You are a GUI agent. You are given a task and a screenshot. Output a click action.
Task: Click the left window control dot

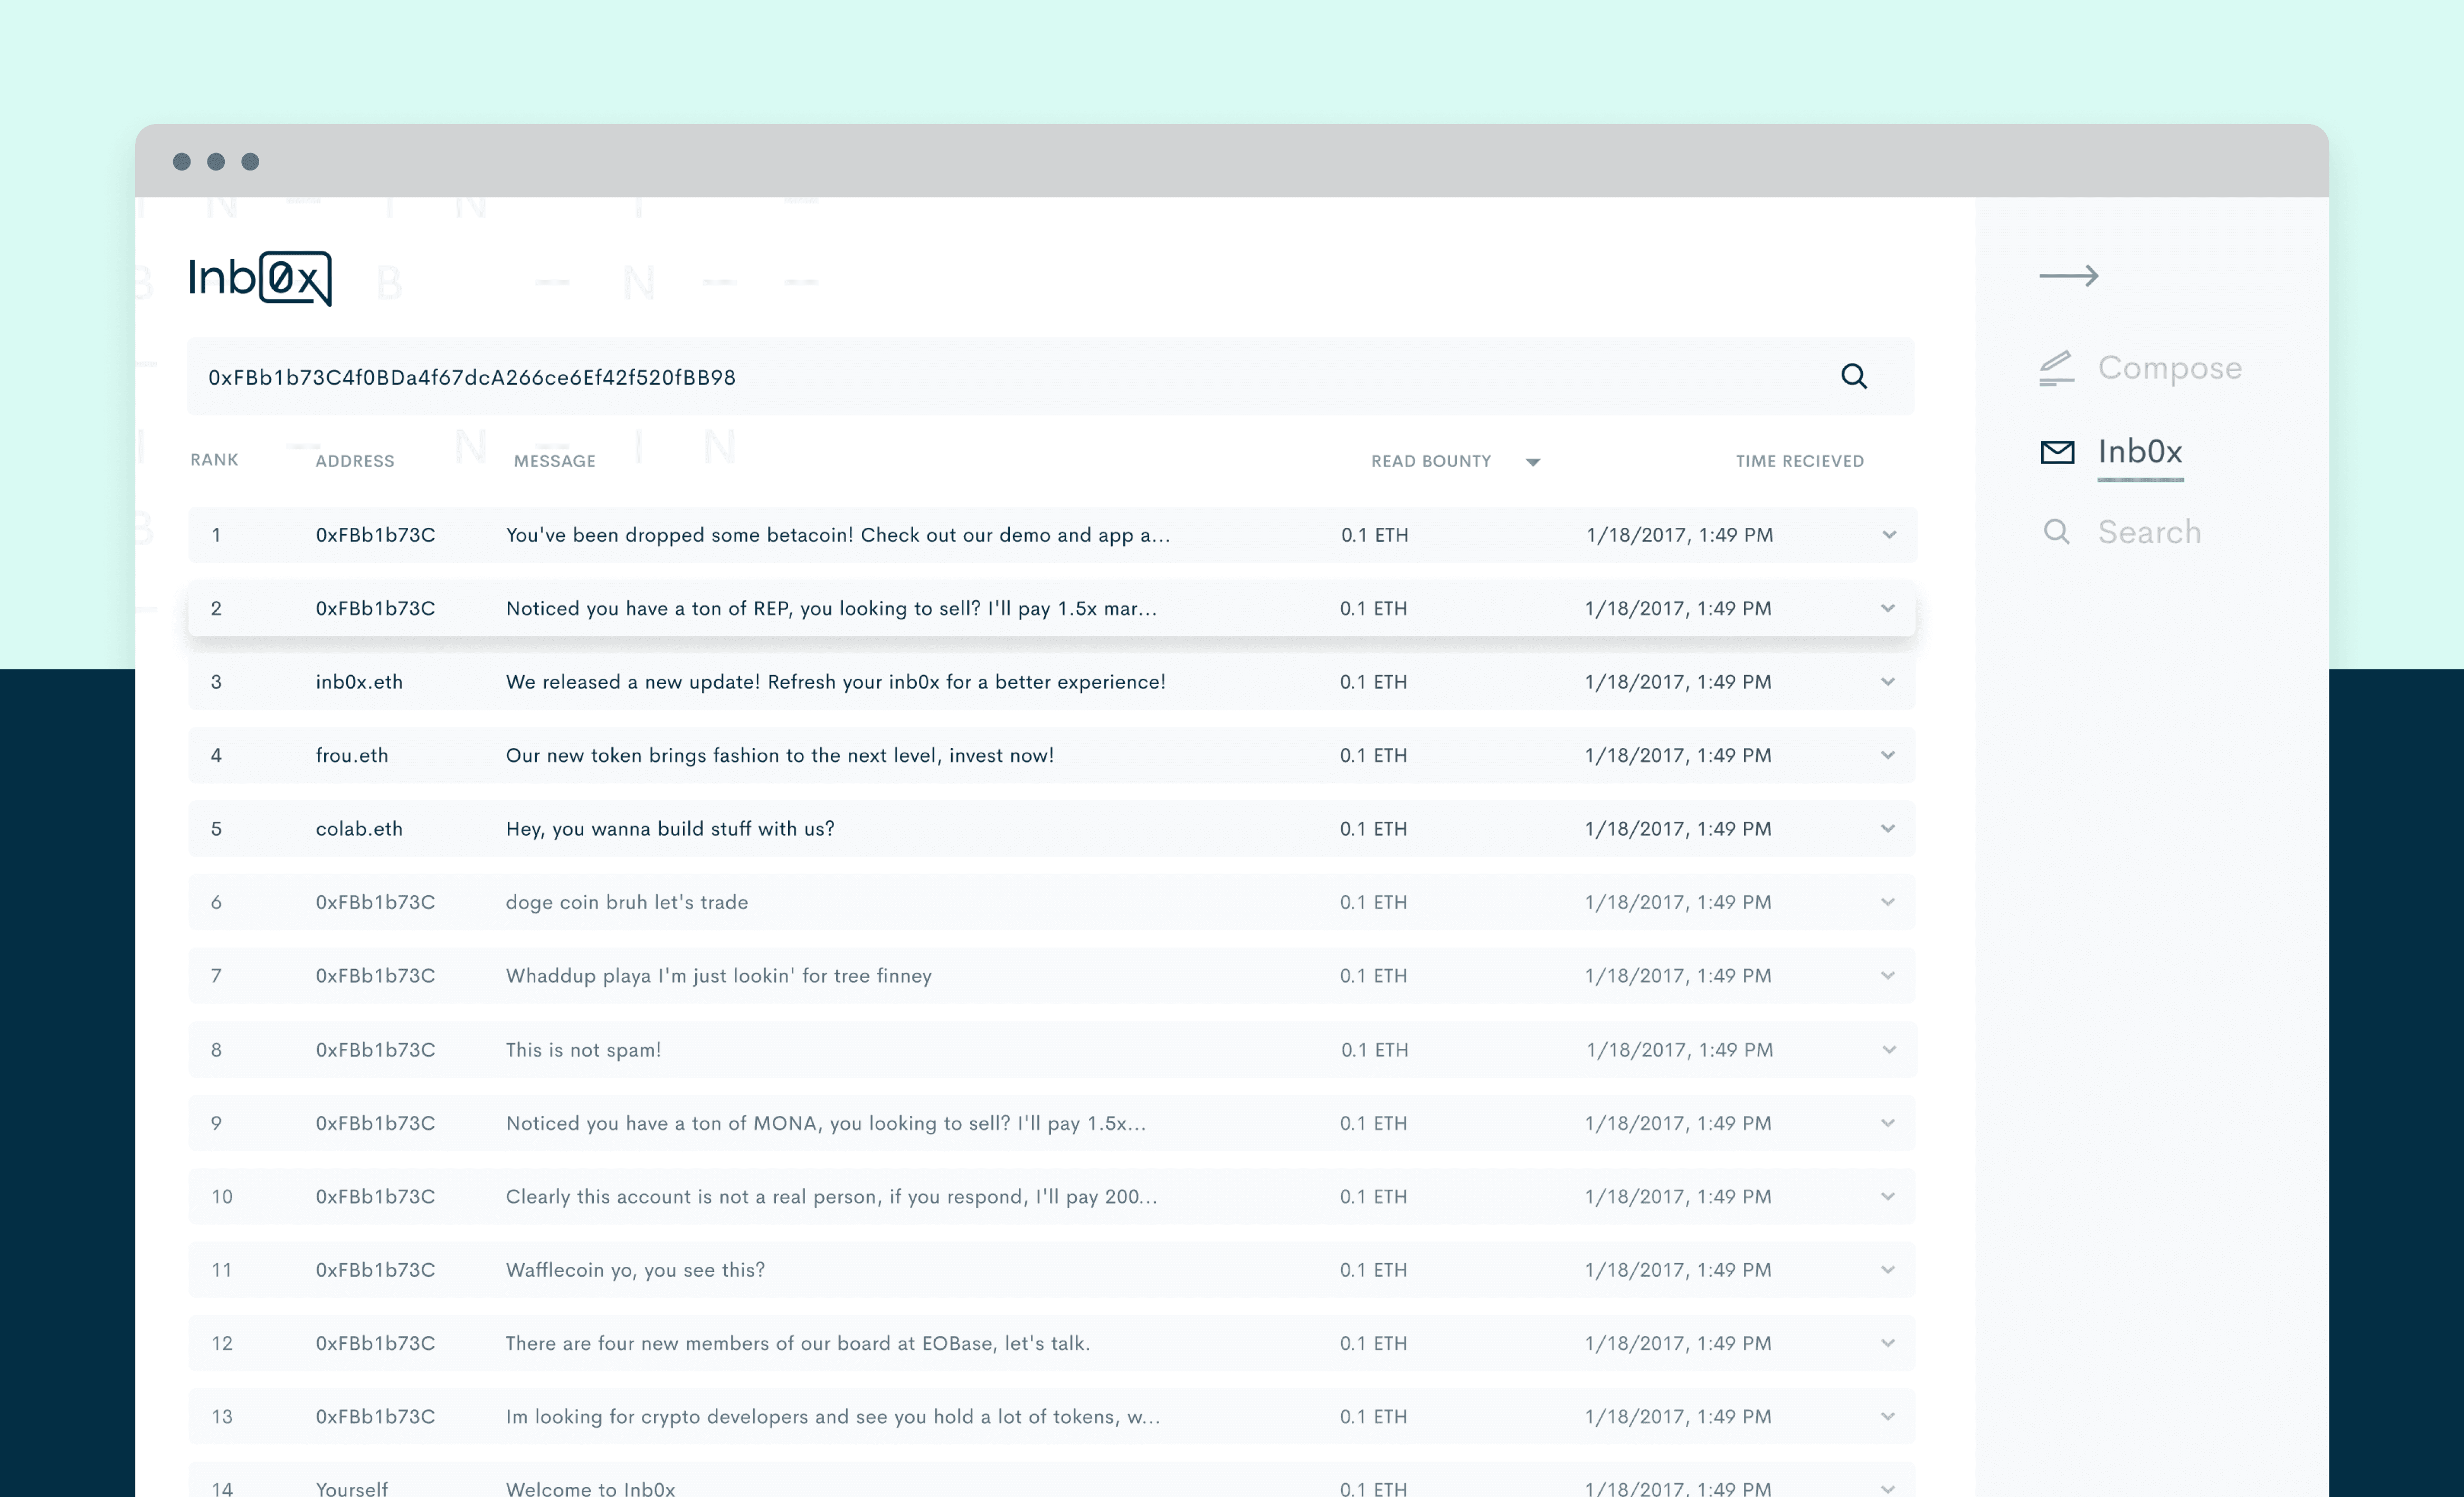pyautogui.click(x=181, y=161)
